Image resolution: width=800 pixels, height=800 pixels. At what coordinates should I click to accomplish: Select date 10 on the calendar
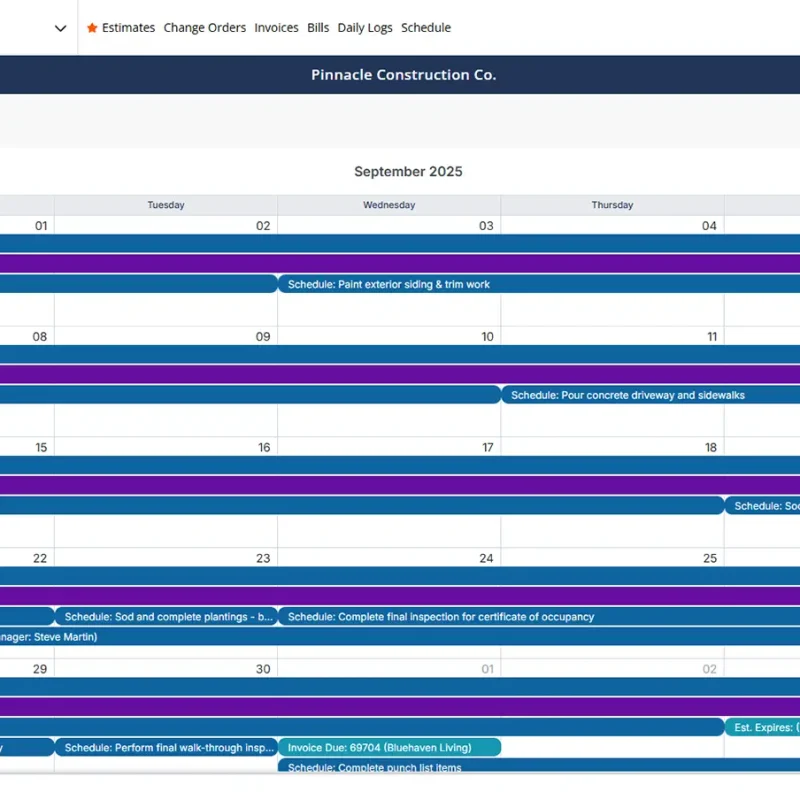click(x=487, y=336)
